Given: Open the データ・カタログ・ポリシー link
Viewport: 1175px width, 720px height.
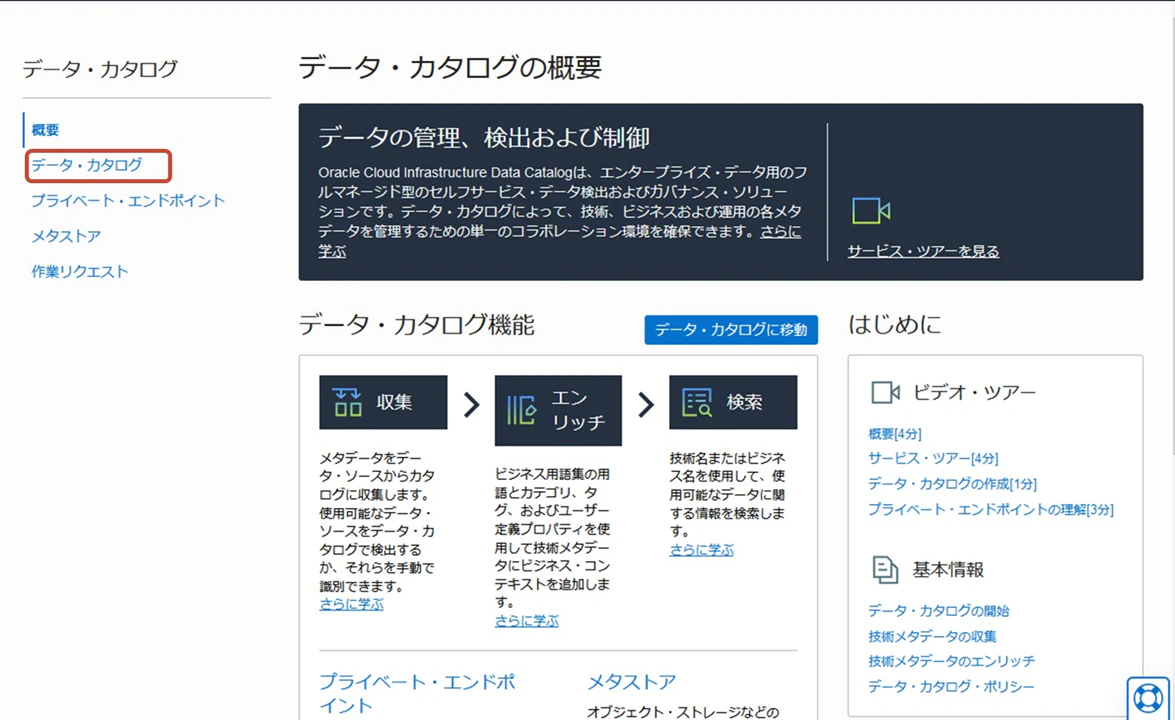Looking at the screenshot, I should tap(951, 686).
